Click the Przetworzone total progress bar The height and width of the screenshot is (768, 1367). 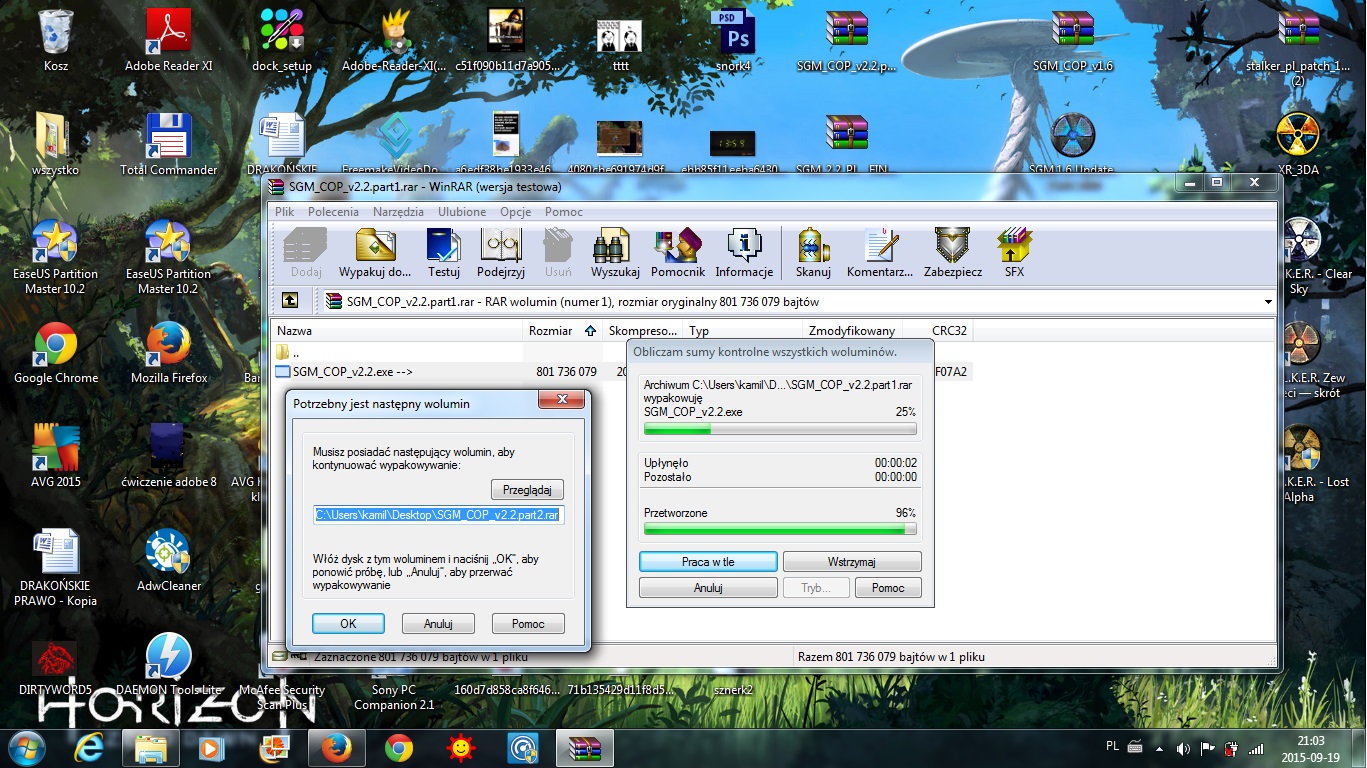780,529
